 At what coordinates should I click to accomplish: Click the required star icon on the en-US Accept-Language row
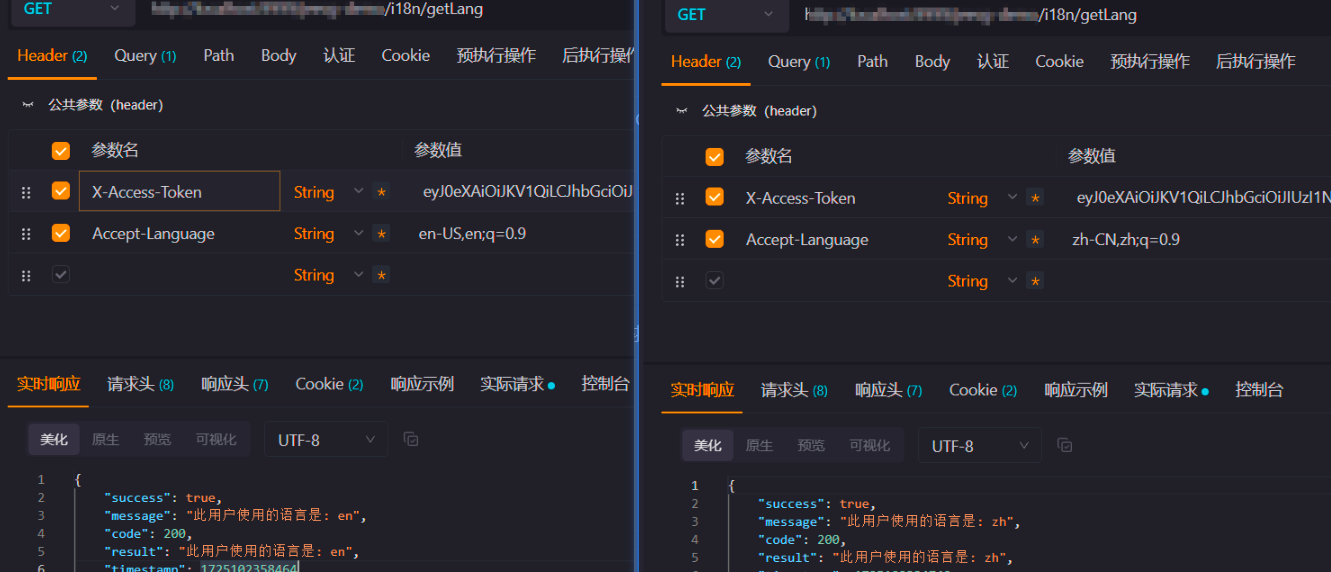click(x=380, y=234)
